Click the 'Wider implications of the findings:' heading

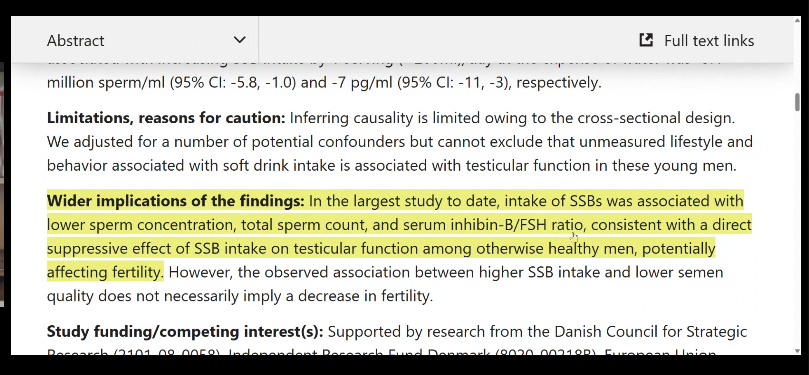(175, 201)
